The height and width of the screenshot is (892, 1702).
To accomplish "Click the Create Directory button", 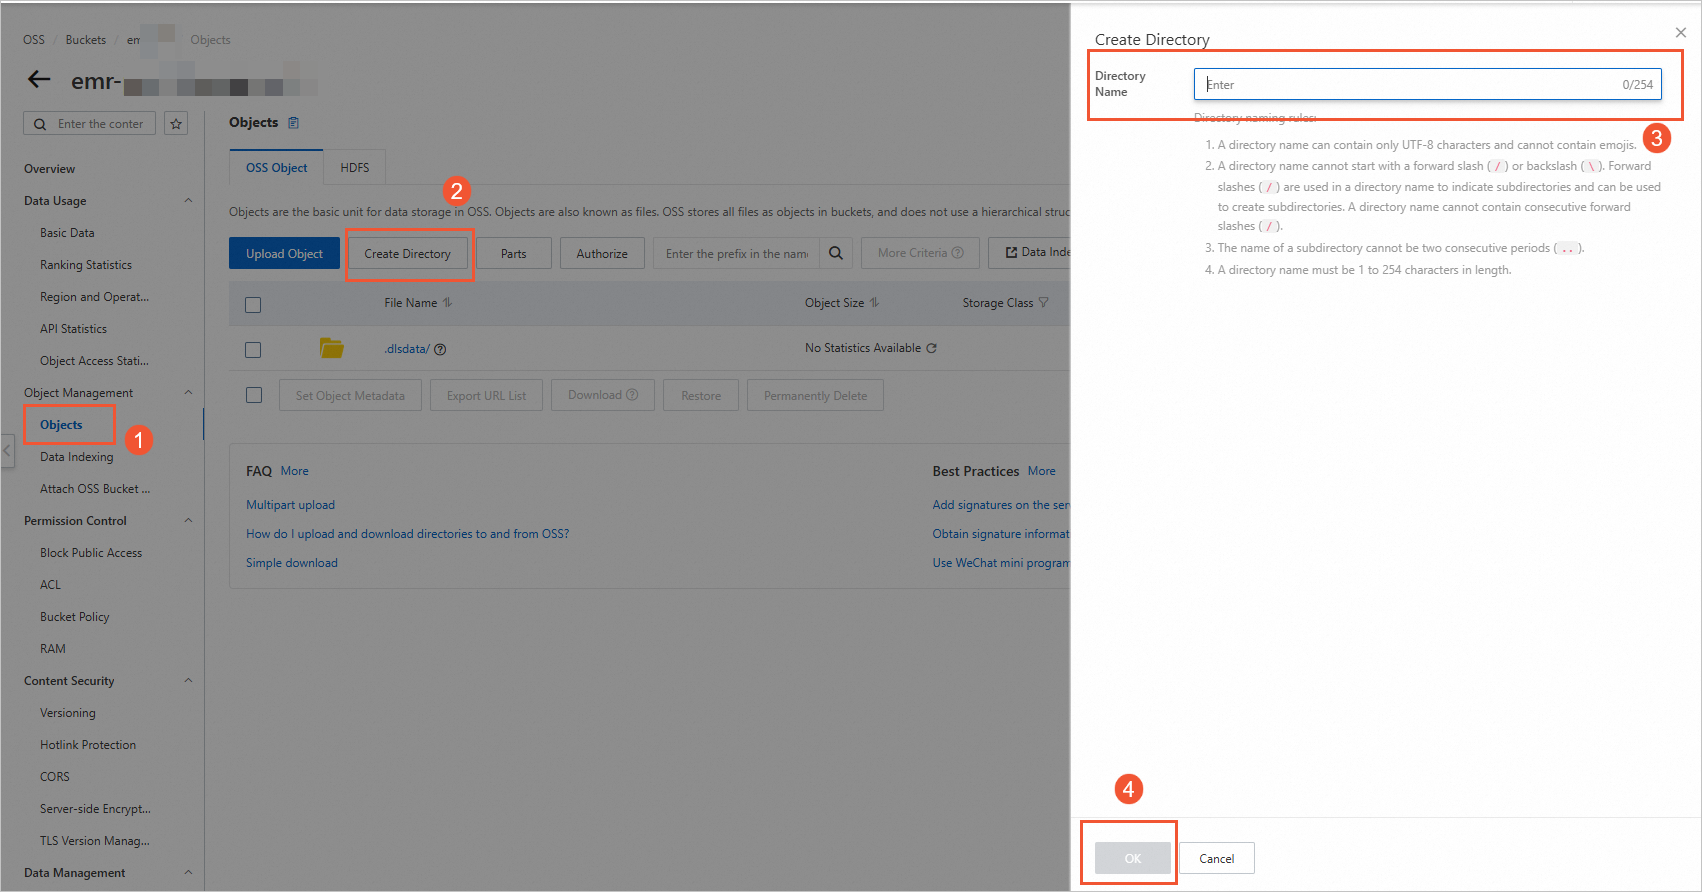I will click(408, 253).
